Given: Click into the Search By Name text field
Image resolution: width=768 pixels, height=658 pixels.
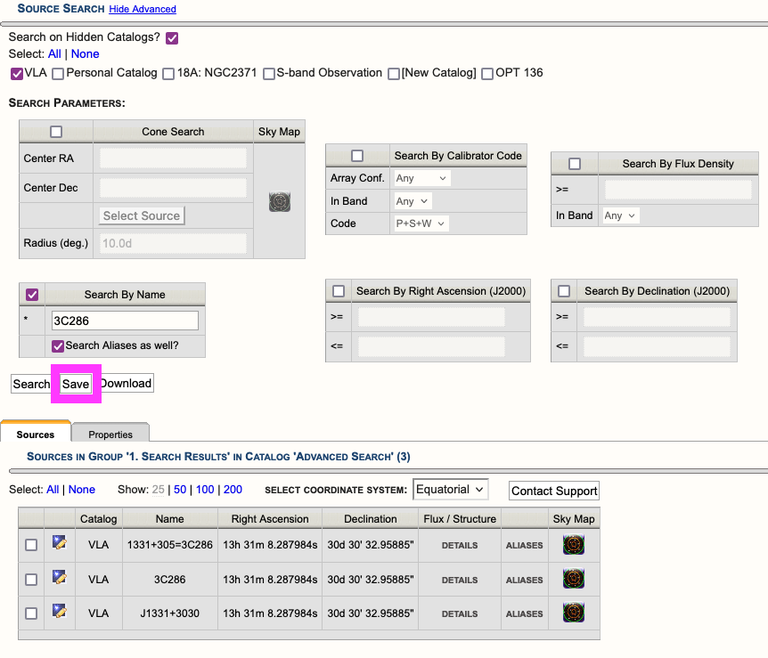Looking at the screenshot, I should coord(125,321).
